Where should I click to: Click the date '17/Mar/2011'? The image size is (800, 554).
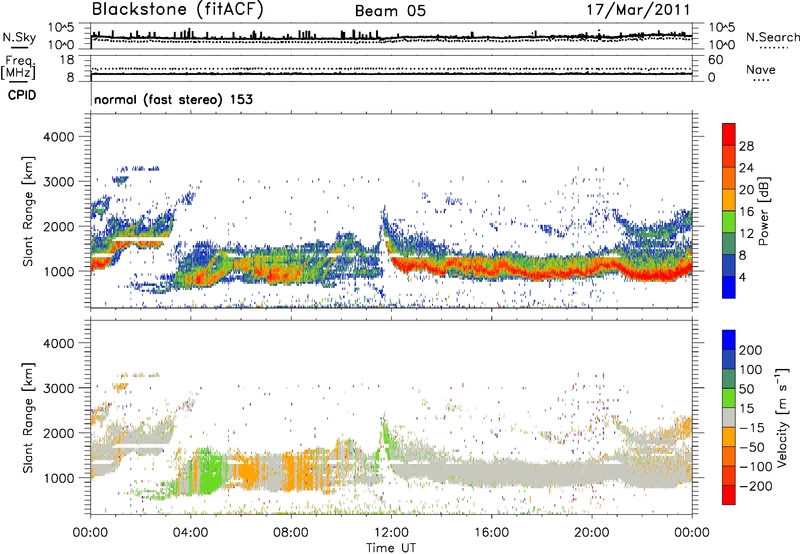(x=638, y=9)
